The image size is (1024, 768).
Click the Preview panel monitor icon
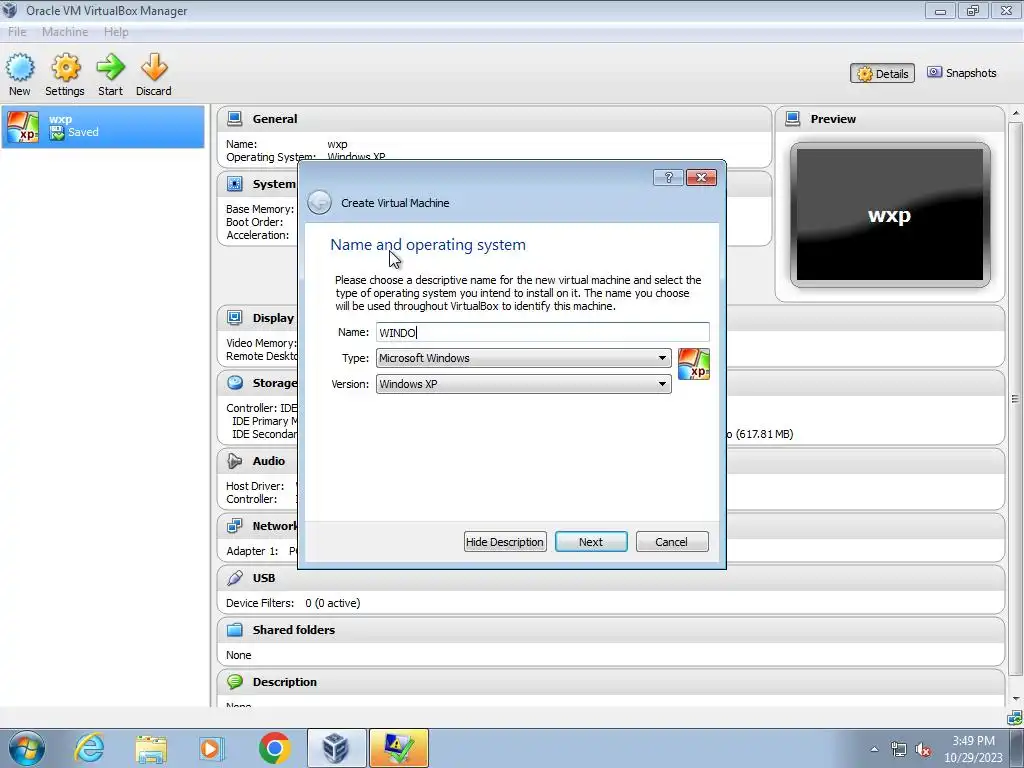pos(792,118)
